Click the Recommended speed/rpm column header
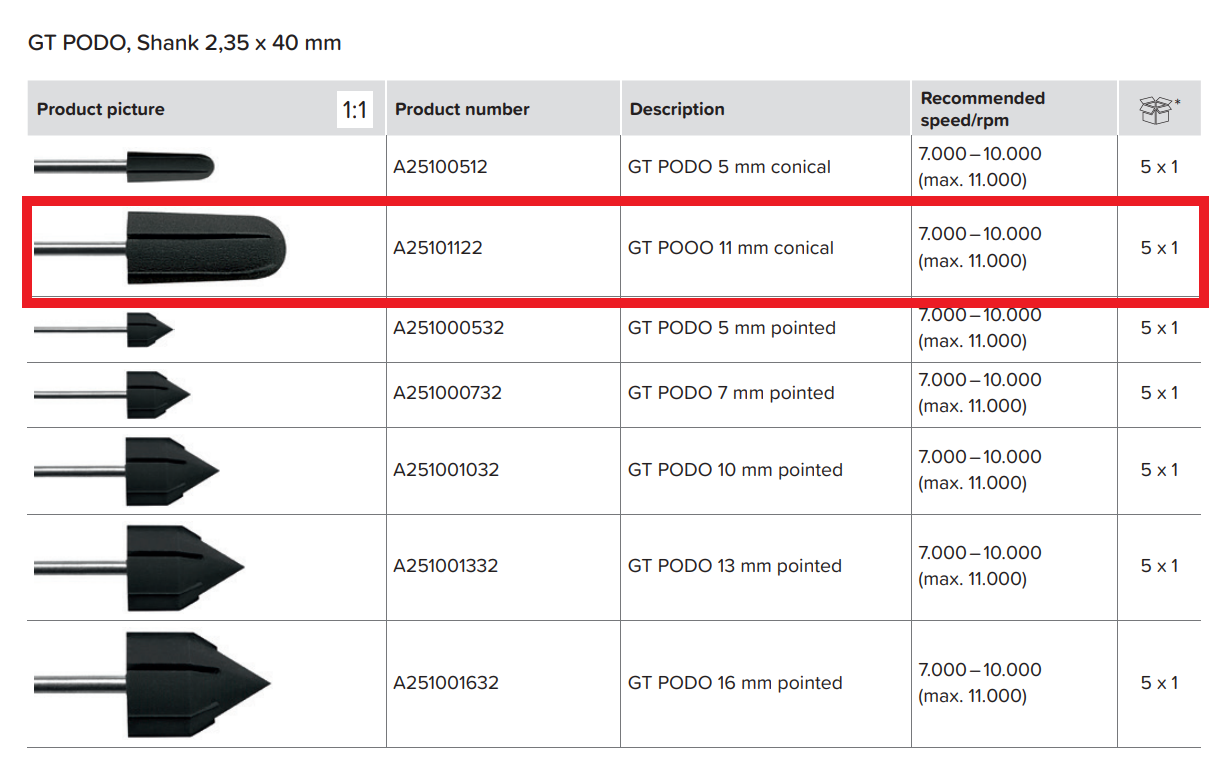The image size is (1223, 758). [x=982, y=109]
